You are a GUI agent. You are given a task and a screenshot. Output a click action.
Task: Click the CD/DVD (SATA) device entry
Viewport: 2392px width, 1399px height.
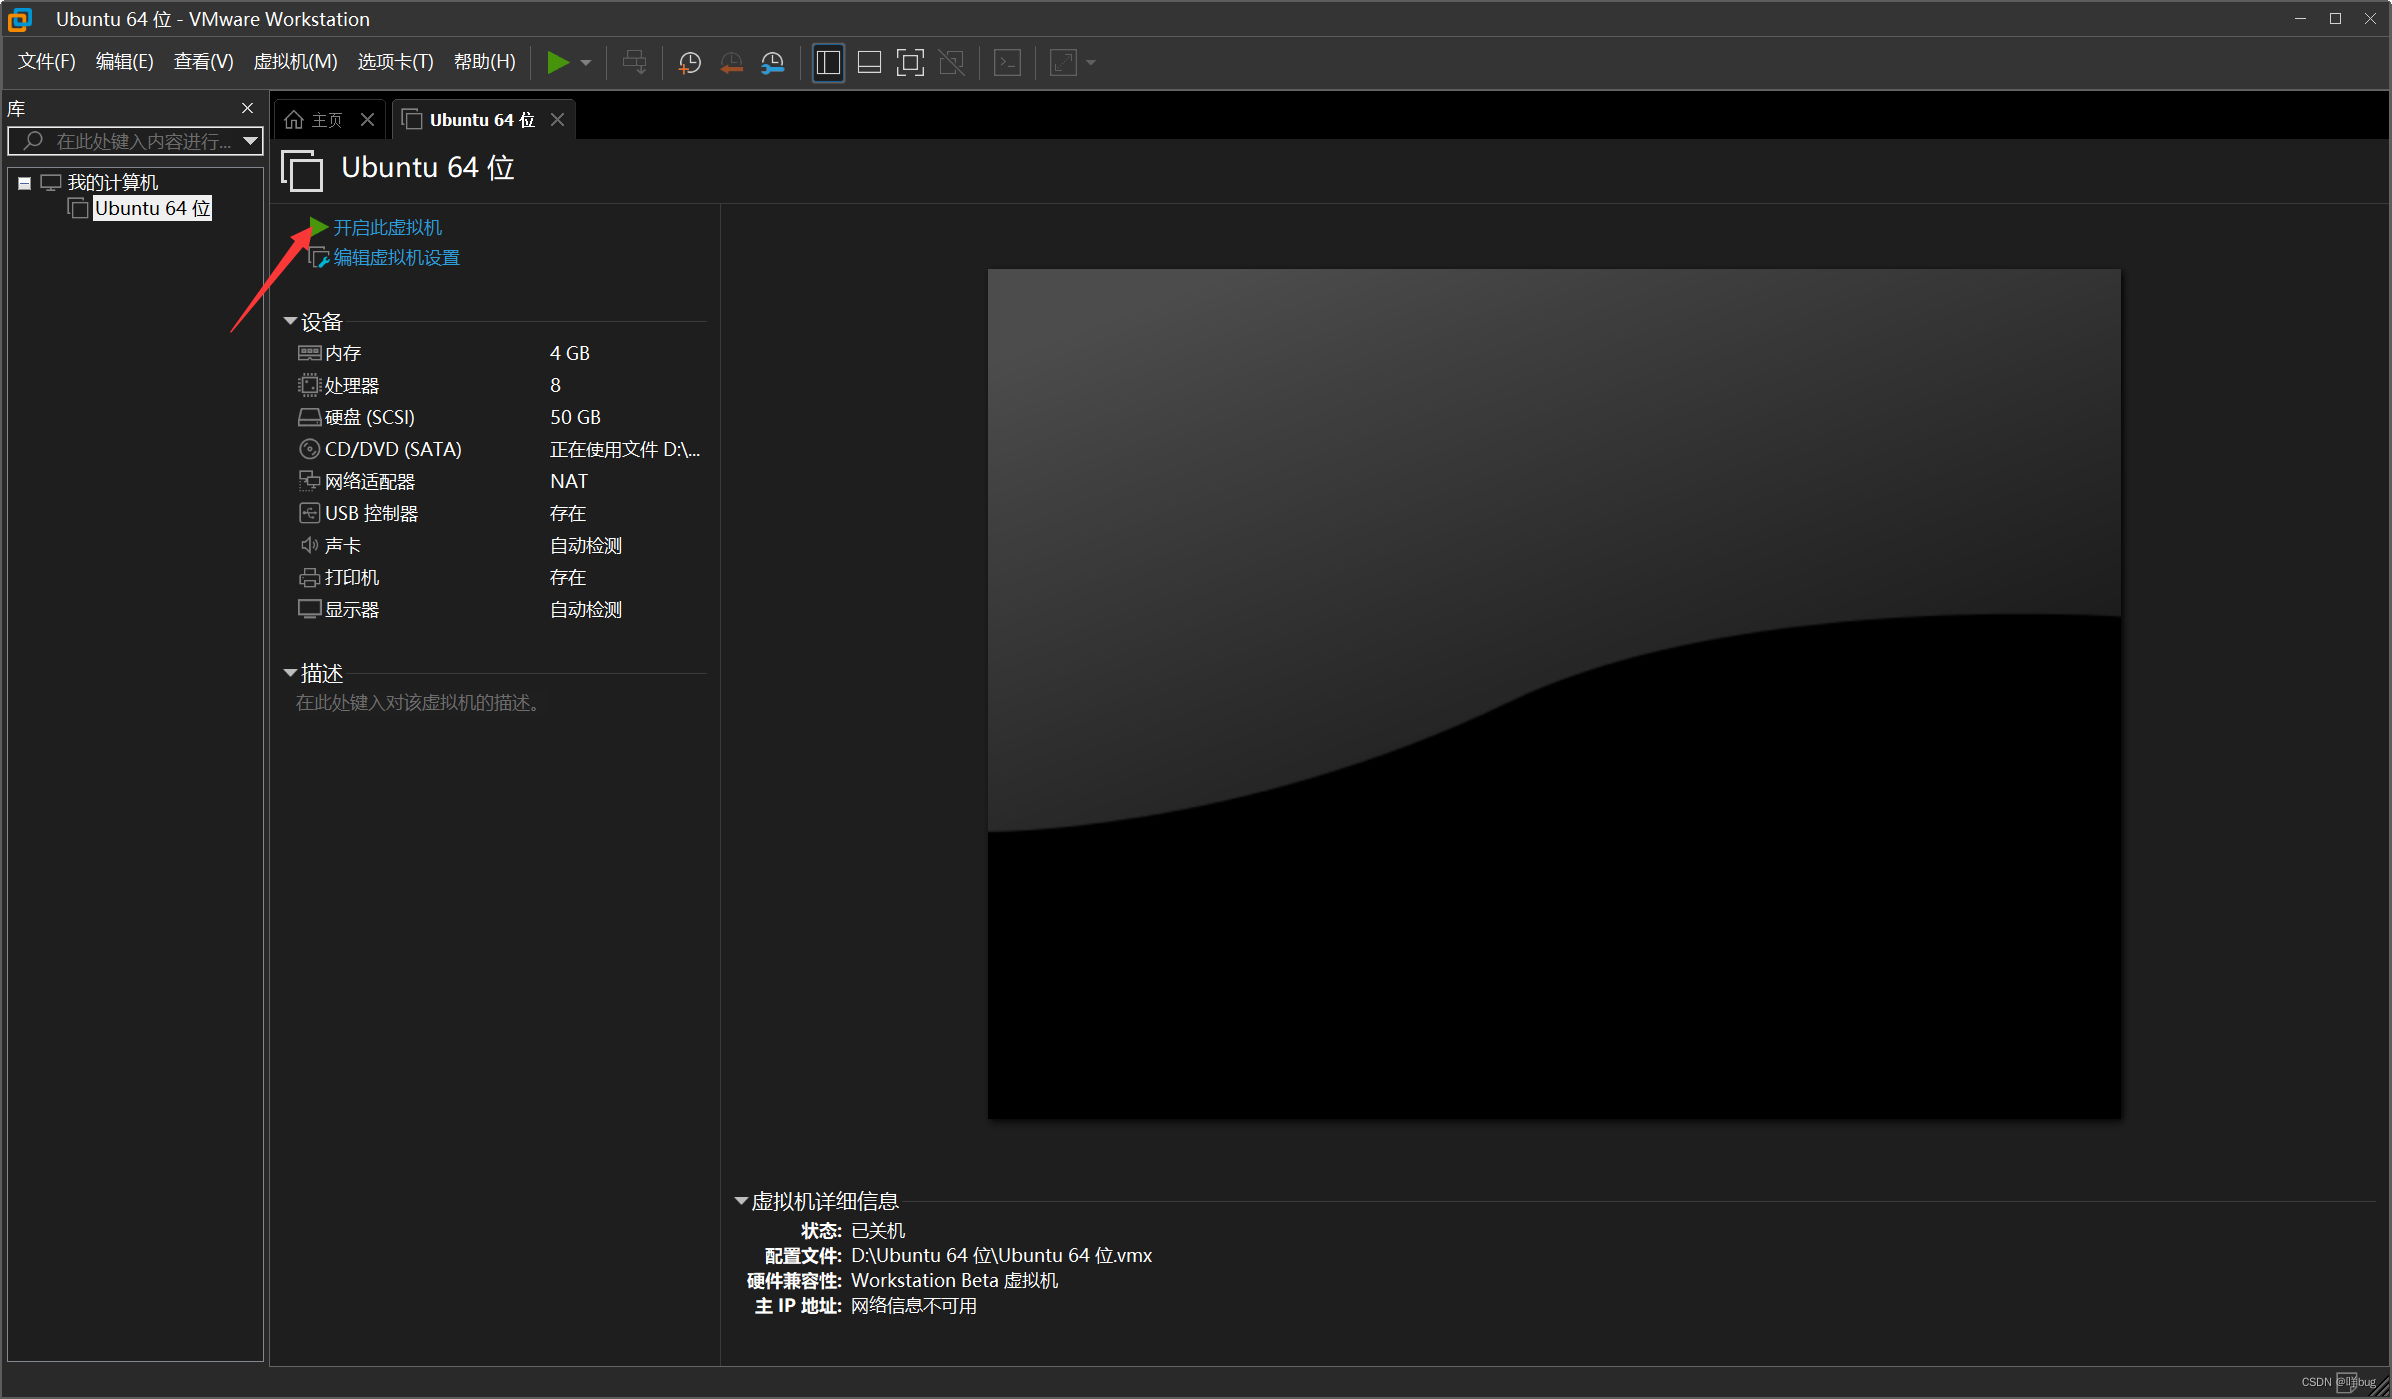pyautogui.click(x=392, y=449)
